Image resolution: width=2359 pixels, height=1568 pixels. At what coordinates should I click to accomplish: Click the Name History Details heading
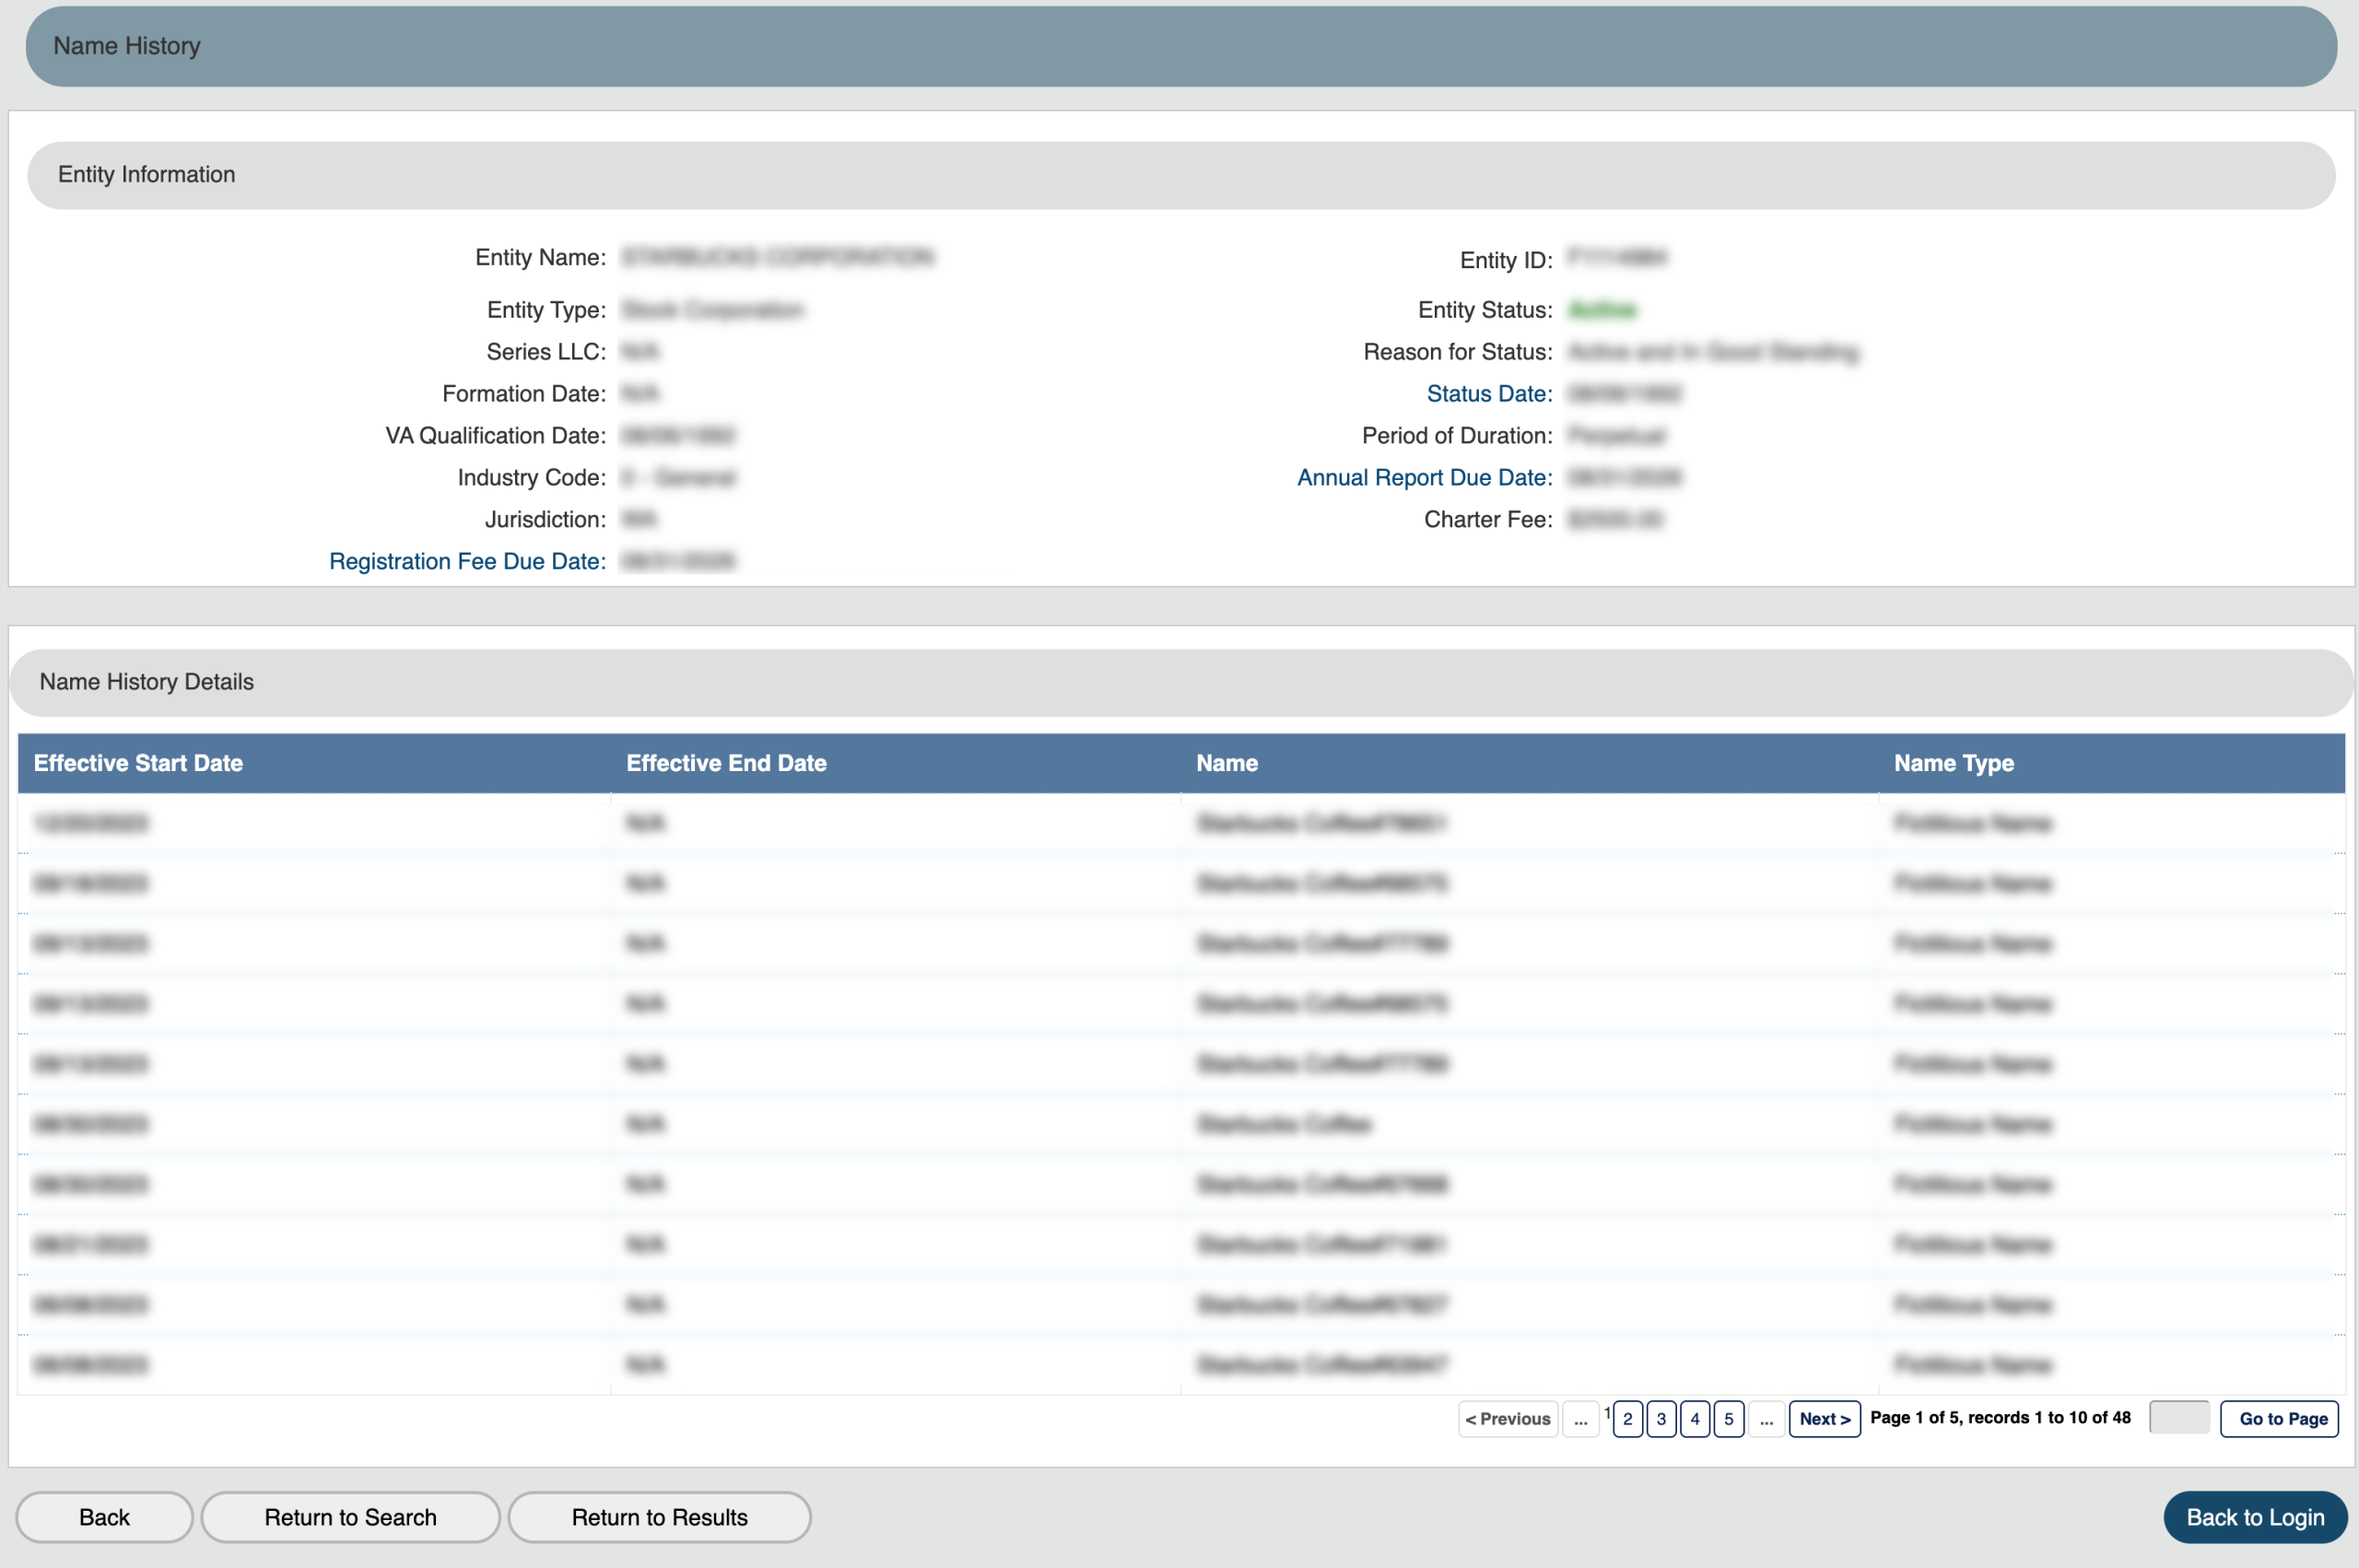click(x=1181, y=682)
